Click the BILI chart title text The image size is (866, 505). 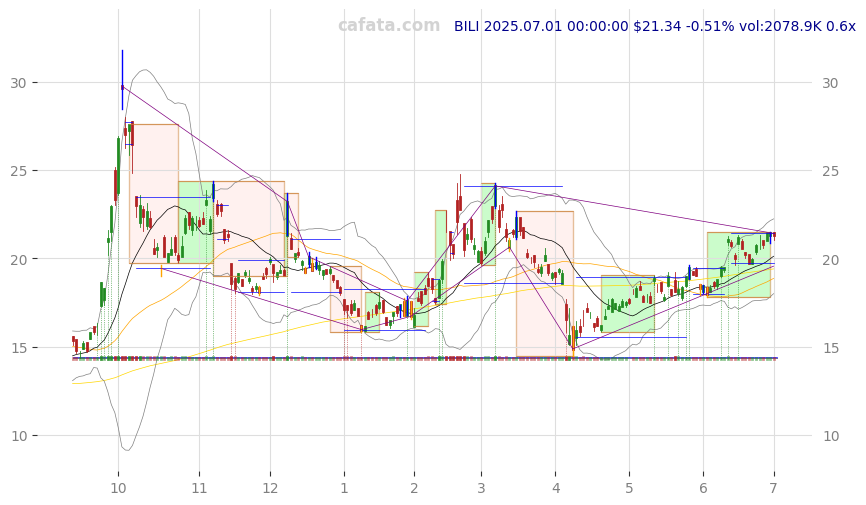(x=654, y=26)
